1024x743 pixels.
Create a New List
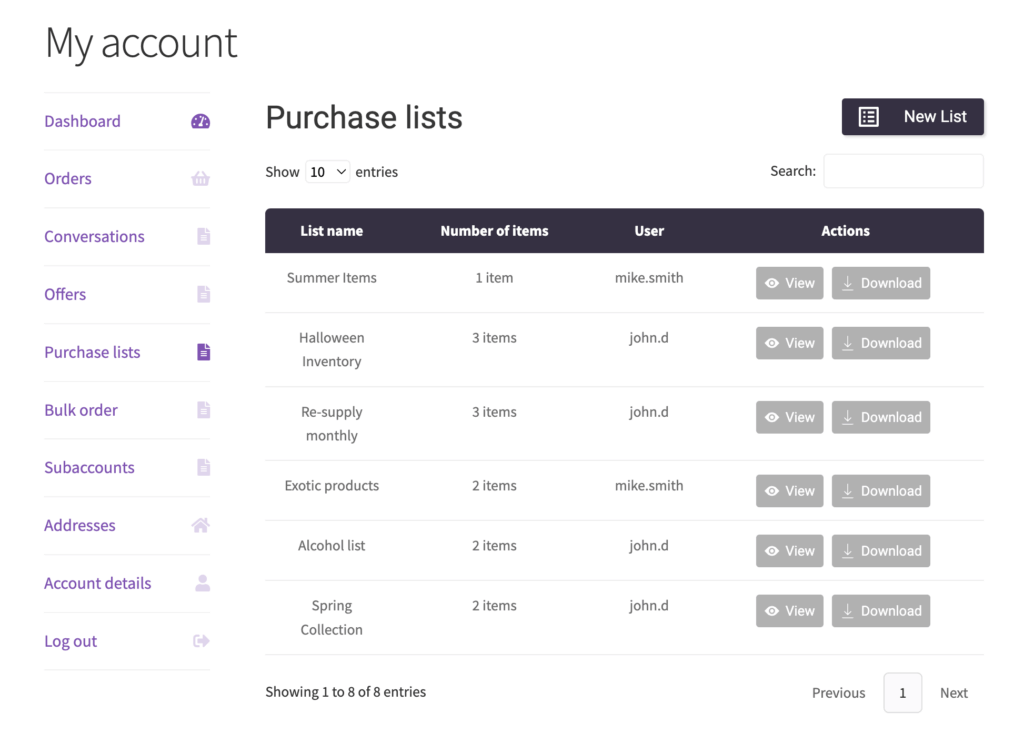tap(912, 117)
